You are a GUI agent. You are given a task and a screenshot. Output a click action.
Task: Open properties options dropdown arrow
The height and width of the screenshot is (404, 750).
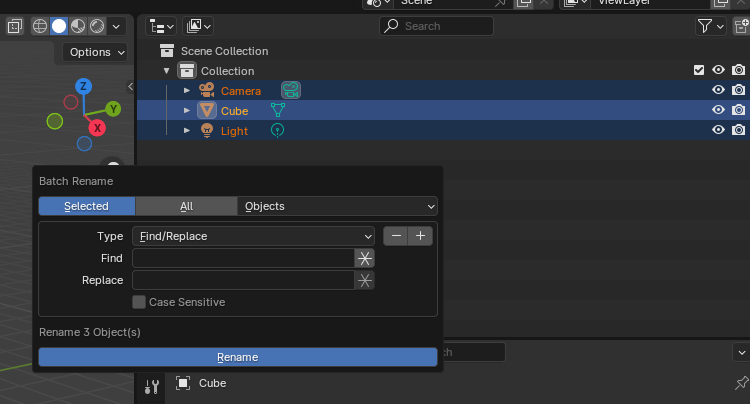[741, 352]
